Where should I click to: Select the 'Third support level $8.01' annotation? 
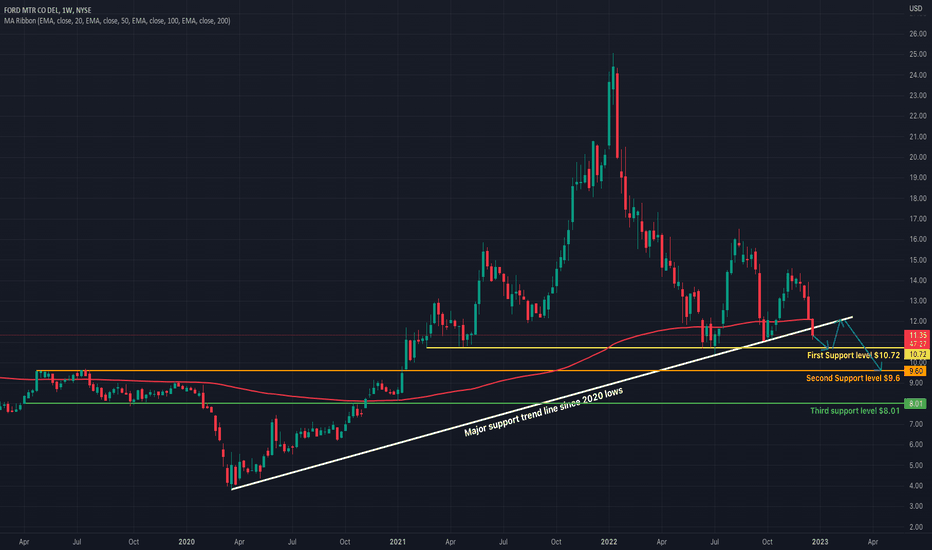[x=855, y=411]
